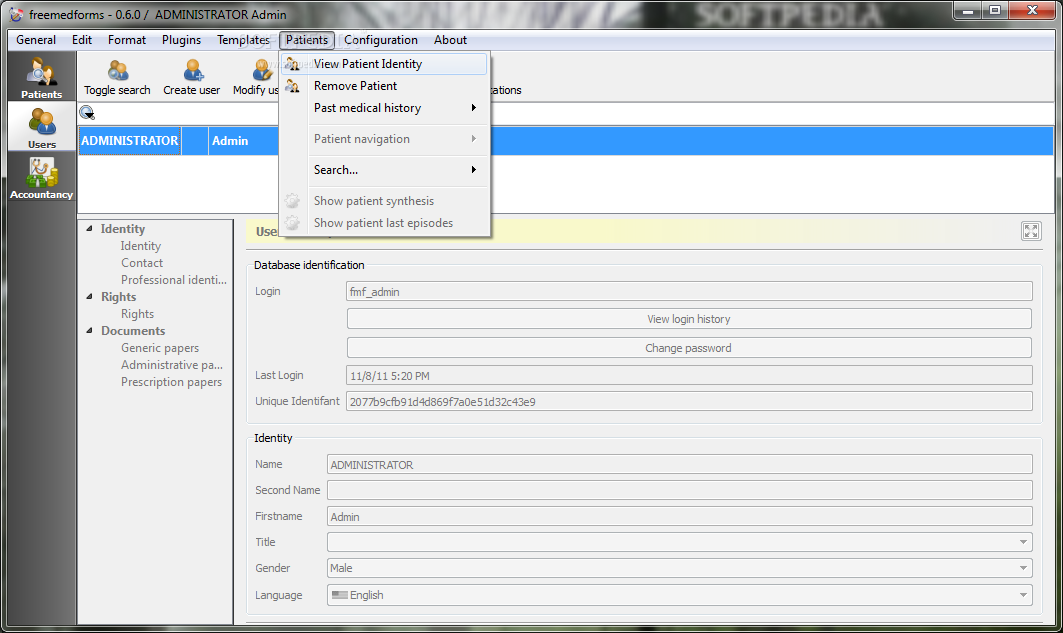Minimize the freemedforms window
1063x633 pixels.
[x=968, y=11]
